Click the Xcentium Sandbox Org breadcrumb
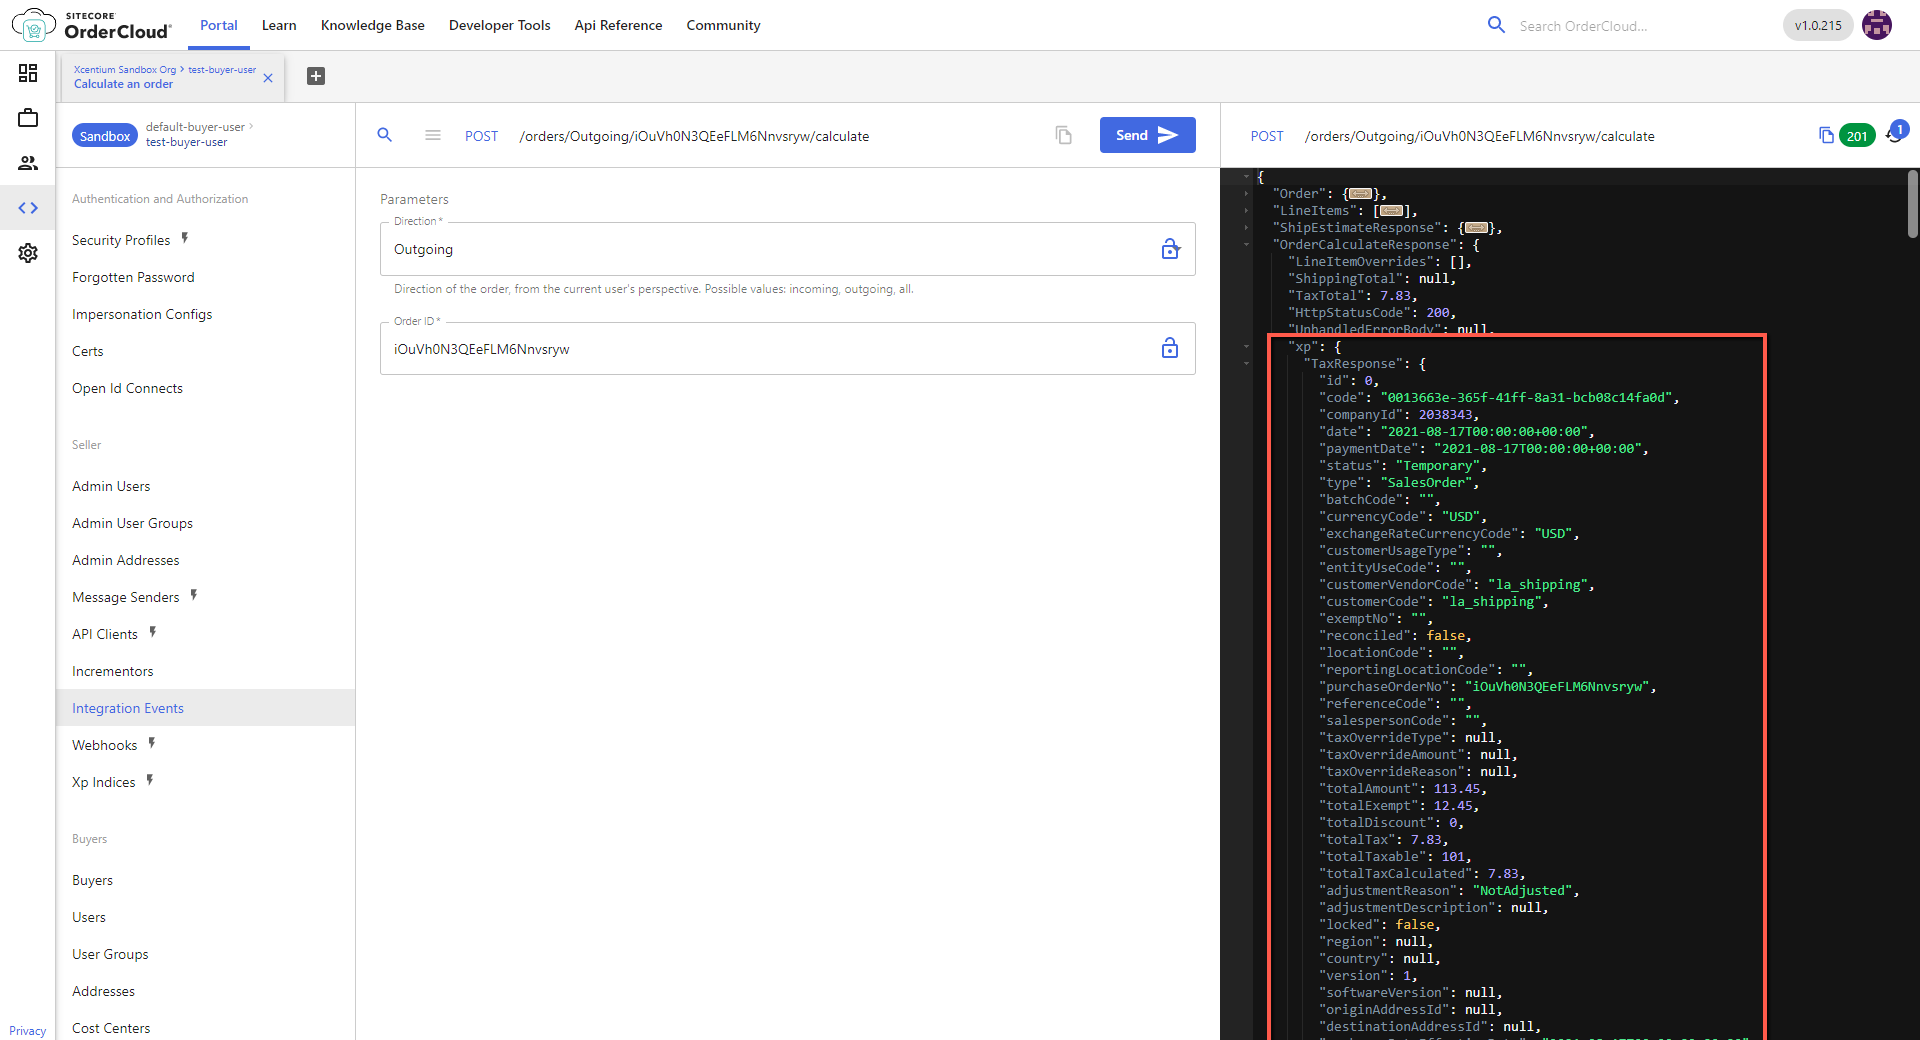The image size is (1920, 1040). pos(124,70)
